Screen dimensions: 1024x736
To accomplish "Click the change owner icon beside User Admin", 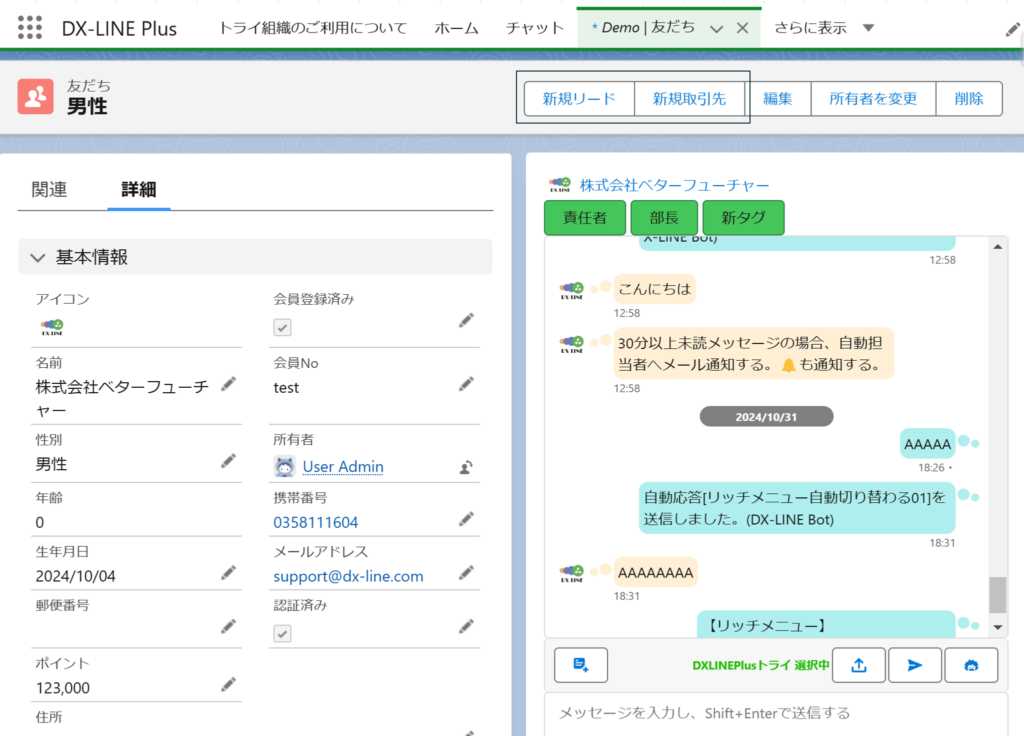I will 465,466.
